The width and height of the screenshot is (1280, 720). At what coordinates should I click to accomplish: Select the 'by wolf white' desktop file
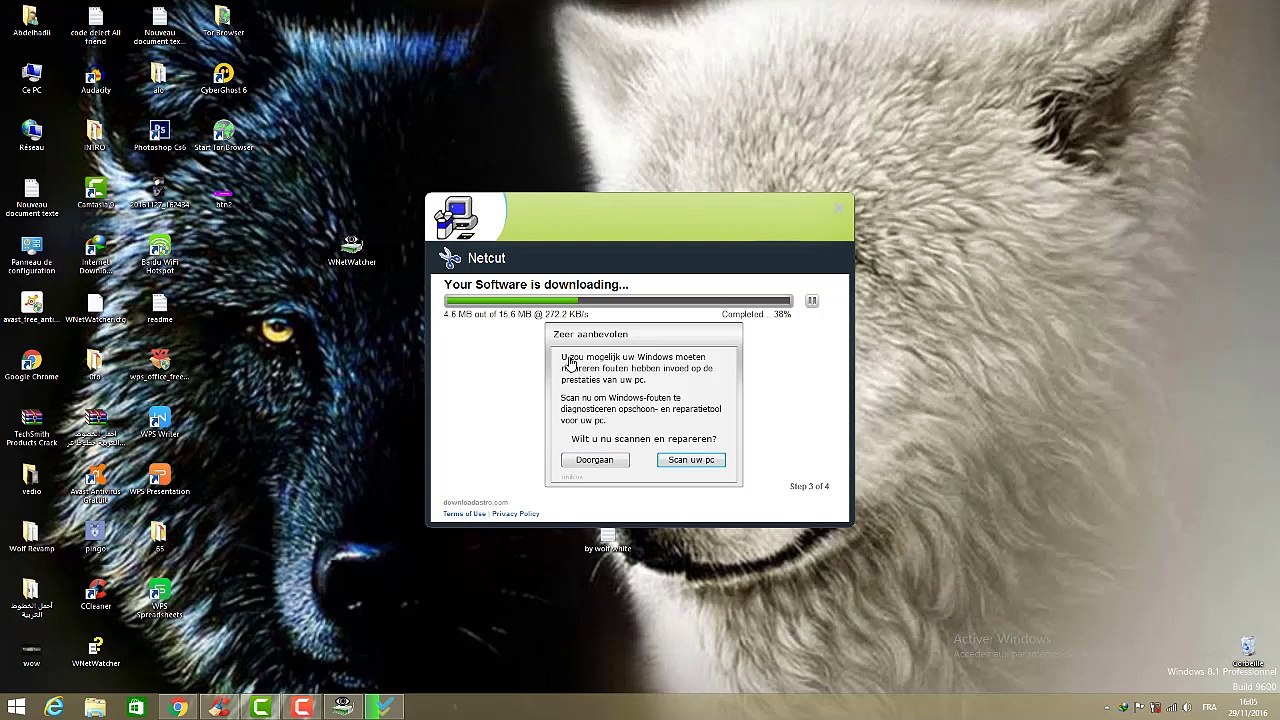[607, 540]
